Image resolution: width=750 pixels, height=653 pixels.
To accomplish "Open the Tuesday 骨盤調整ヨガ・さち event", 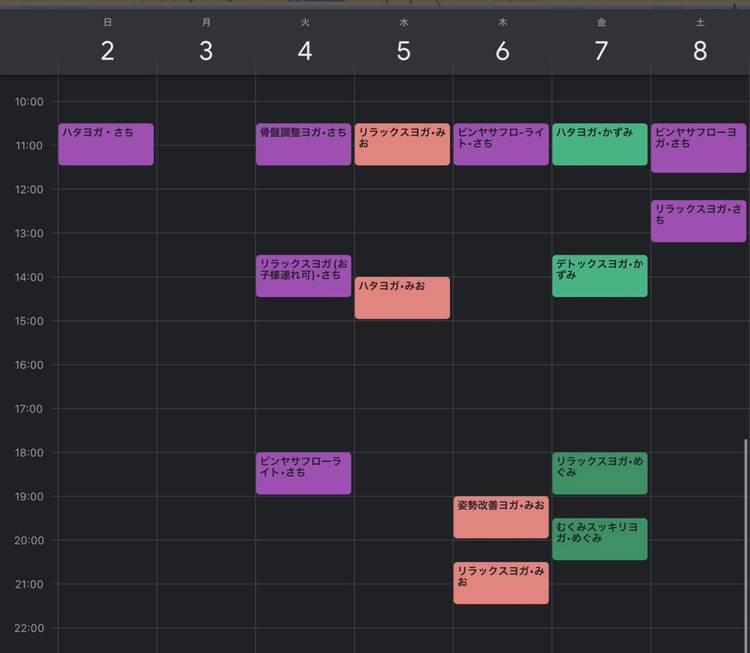I will coord(303,144).
